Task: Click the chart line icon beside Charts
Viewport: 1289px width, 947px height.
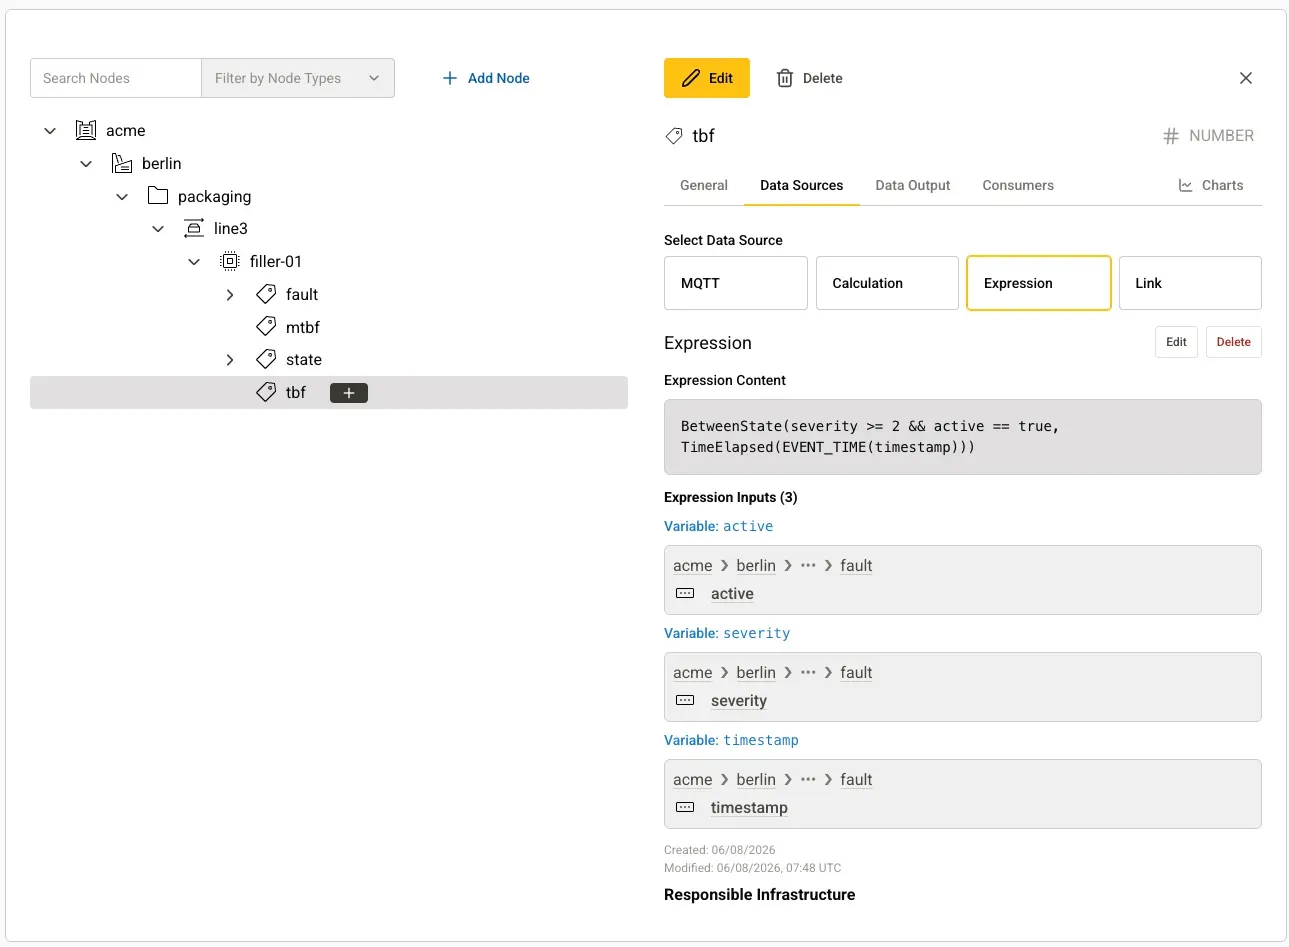Action: click(x=1186, y=185)
